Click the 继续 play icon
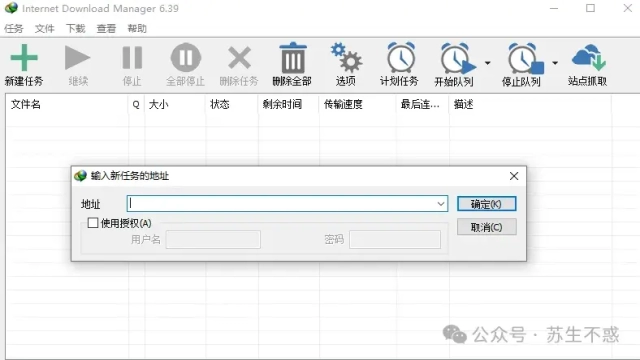This screenshot has width=640, height=360. pos(78,58)
